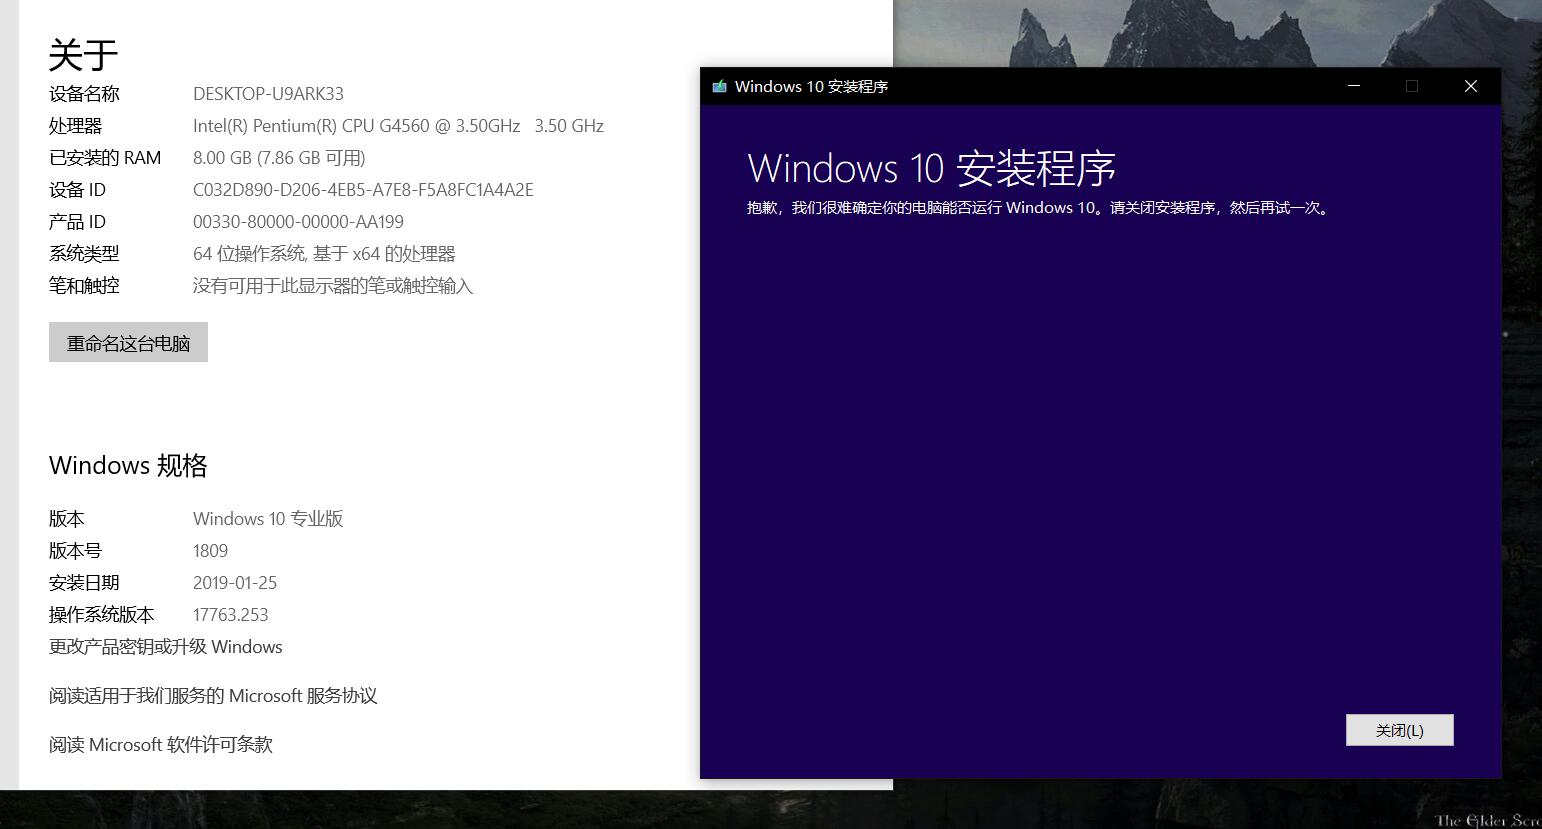Select device ID C032D890-D206-4EB5-A7E8-F5A8FC1A4A2E
The image size is (1542, 829).
point(363,190)
